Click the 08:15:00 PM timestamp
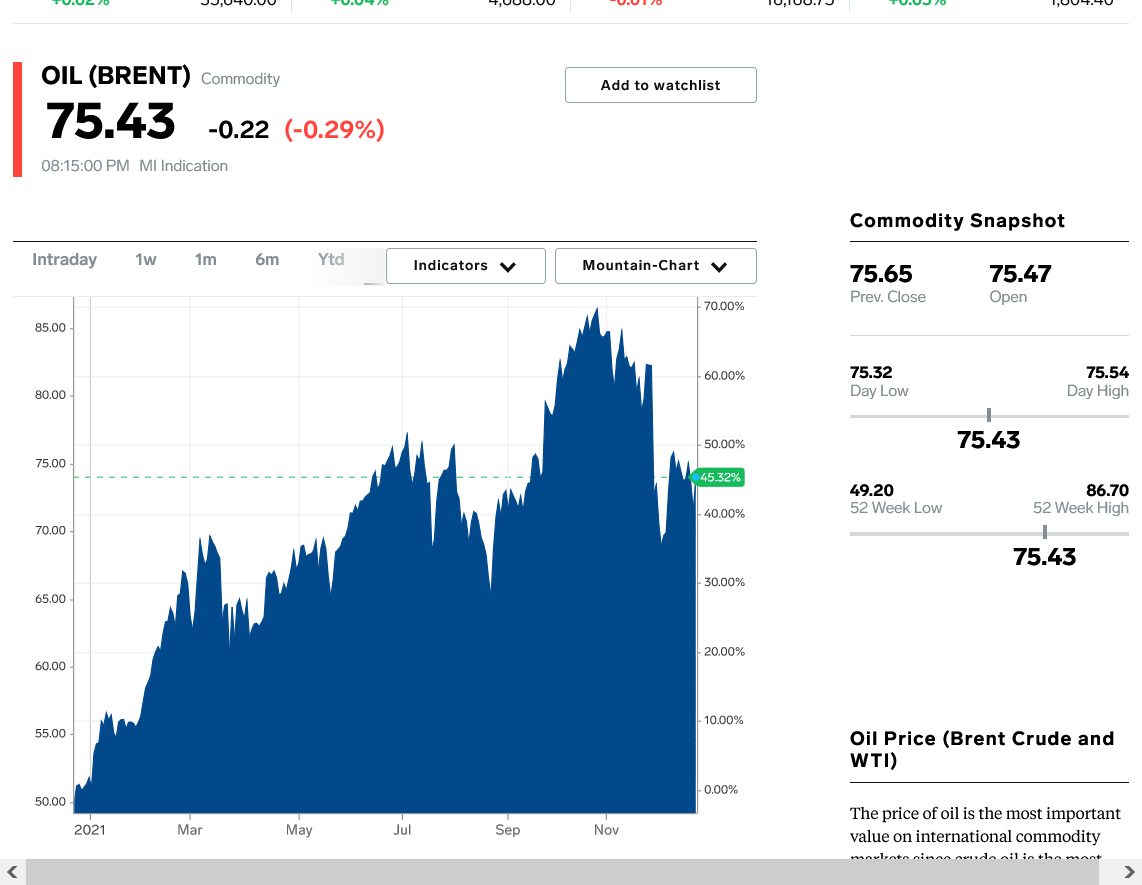Image resolution: width=1142 pixels, height=885 pixels. click(85, 166)
